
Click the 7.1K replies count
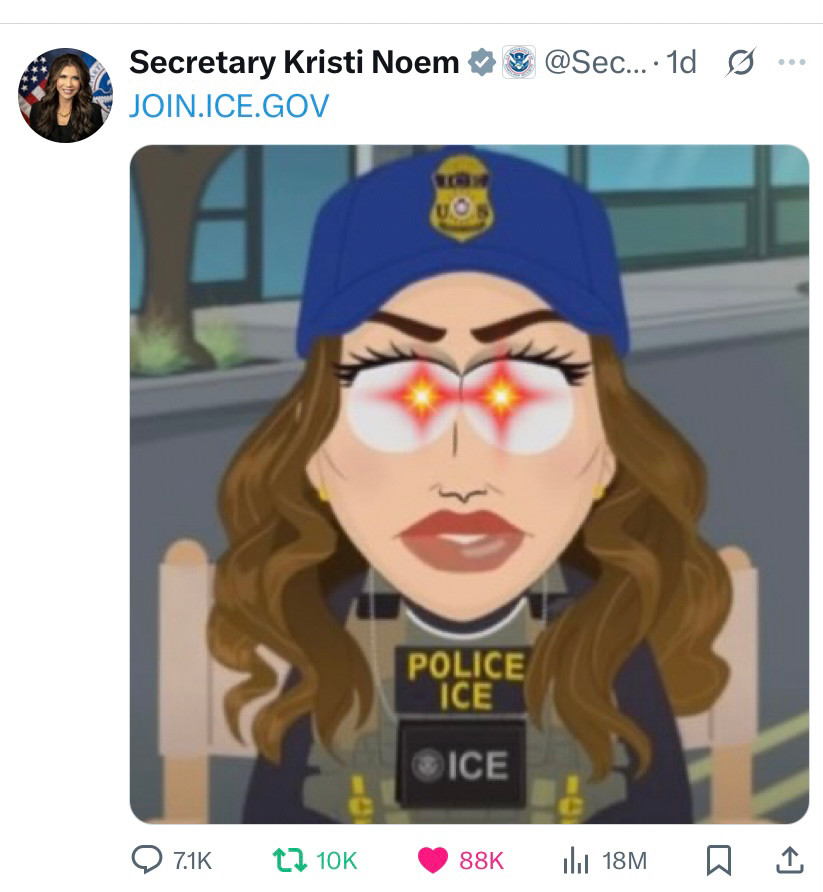(x=192, y=861)
